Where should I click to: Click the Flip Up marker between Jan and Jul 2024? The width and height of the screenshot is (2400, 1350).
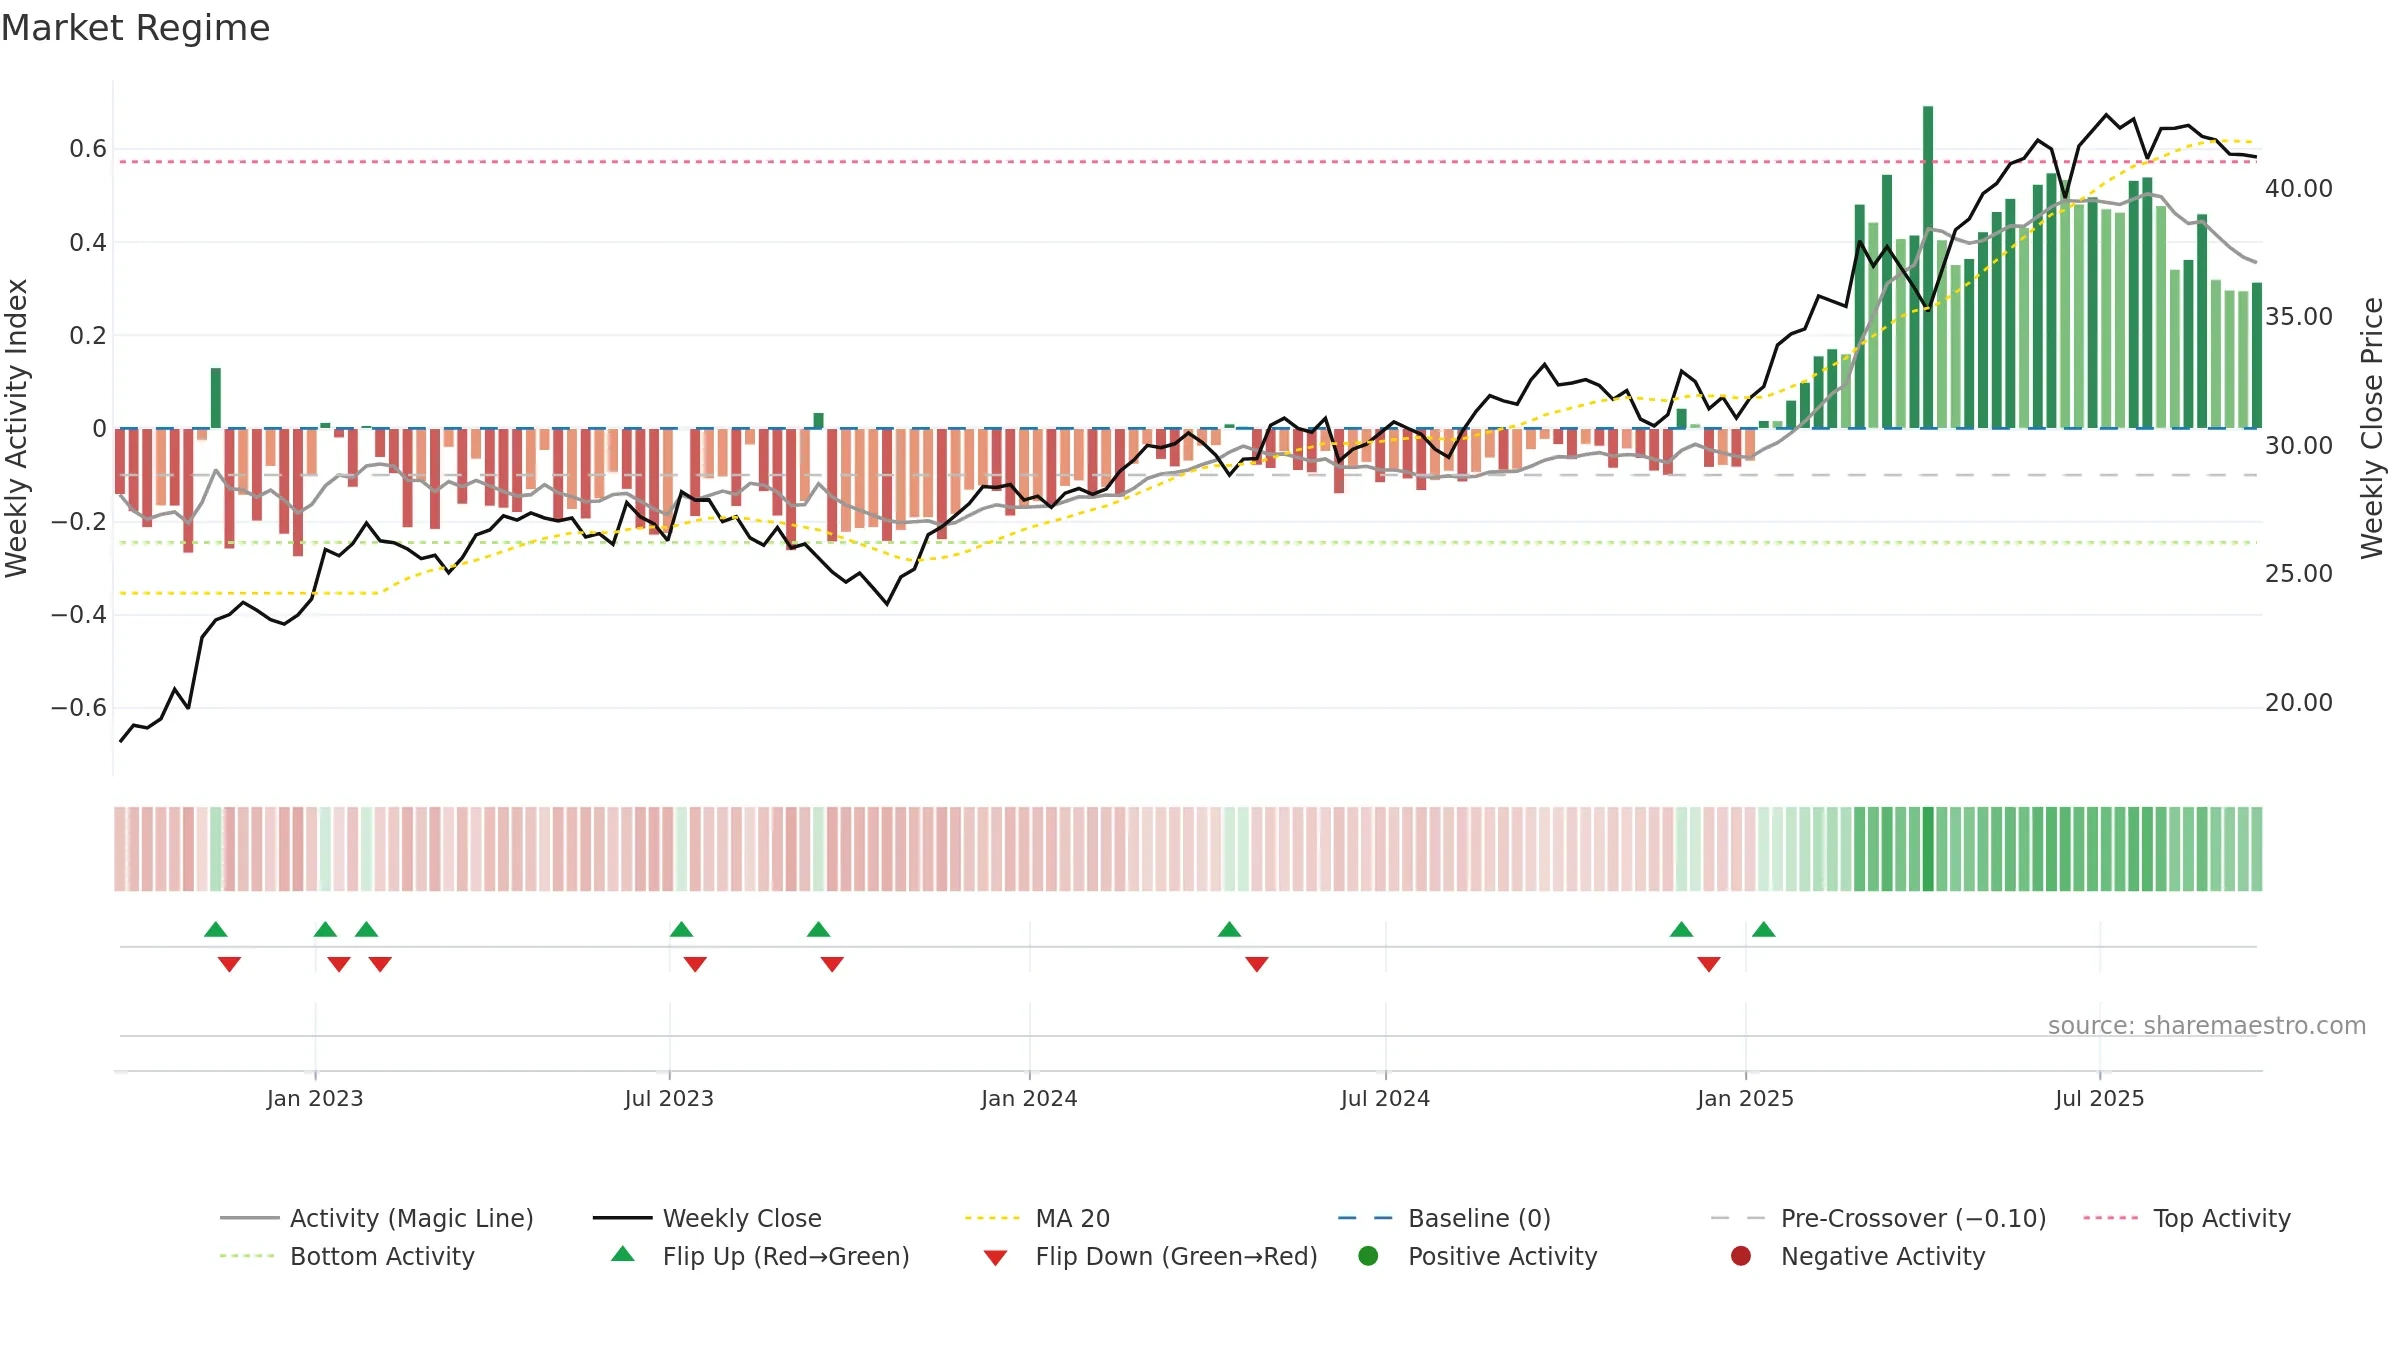tap(1230, 930)
